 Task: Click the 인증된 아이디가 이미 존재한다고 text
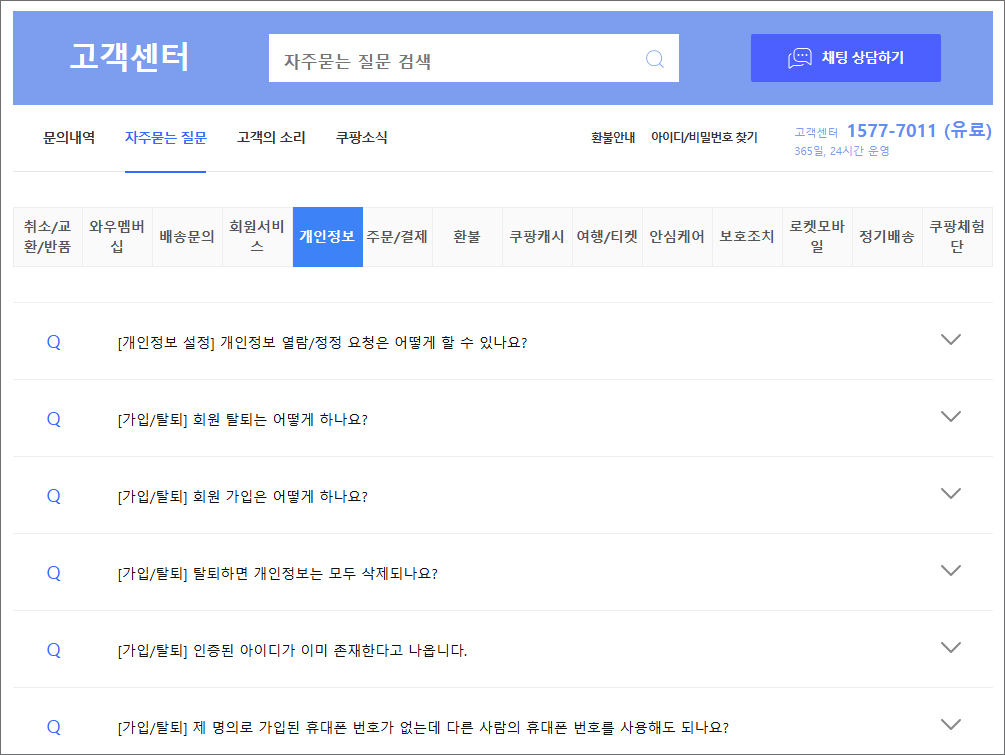coord(292,650)
